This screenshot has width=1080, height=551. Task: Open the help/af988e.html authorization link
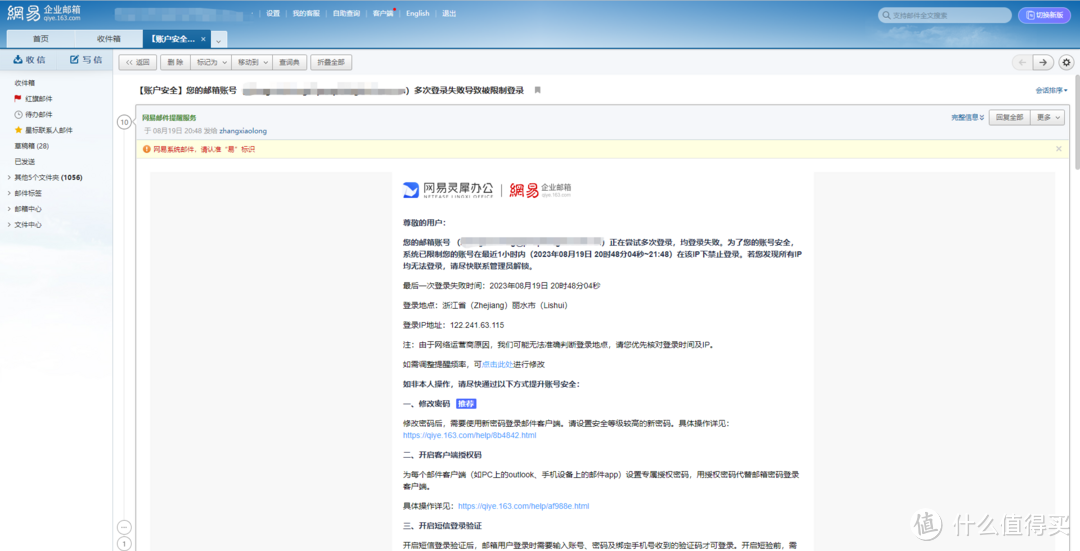(x=523, y=506)
